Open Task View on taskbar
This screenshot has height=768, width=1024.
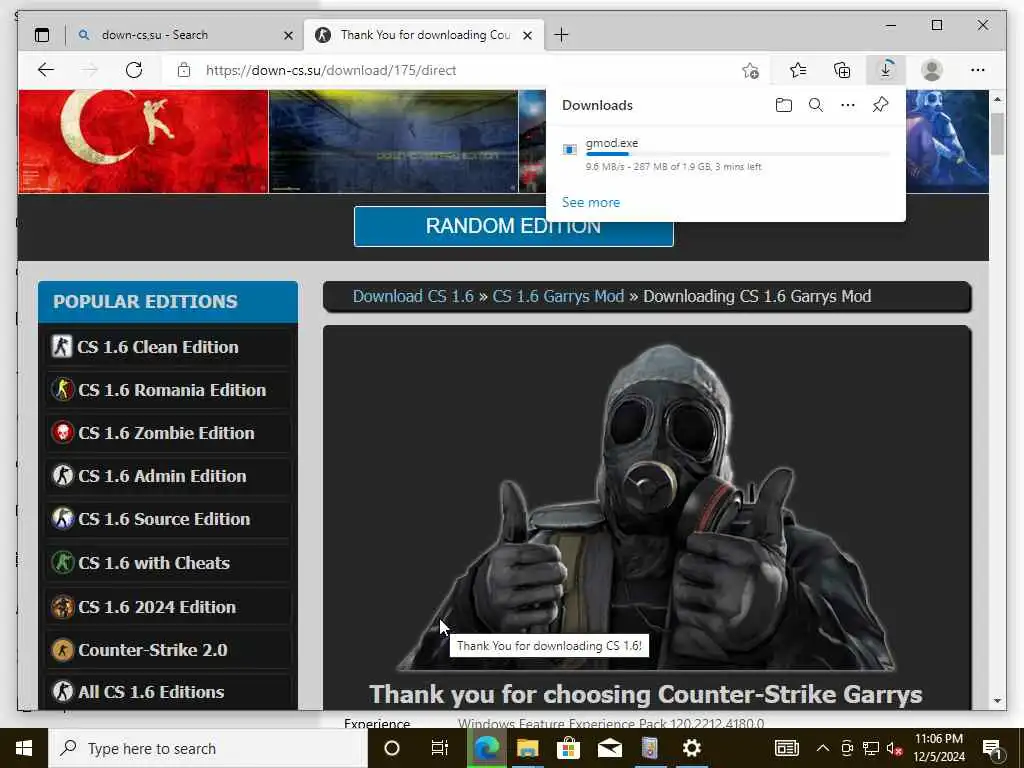[440, 748]
